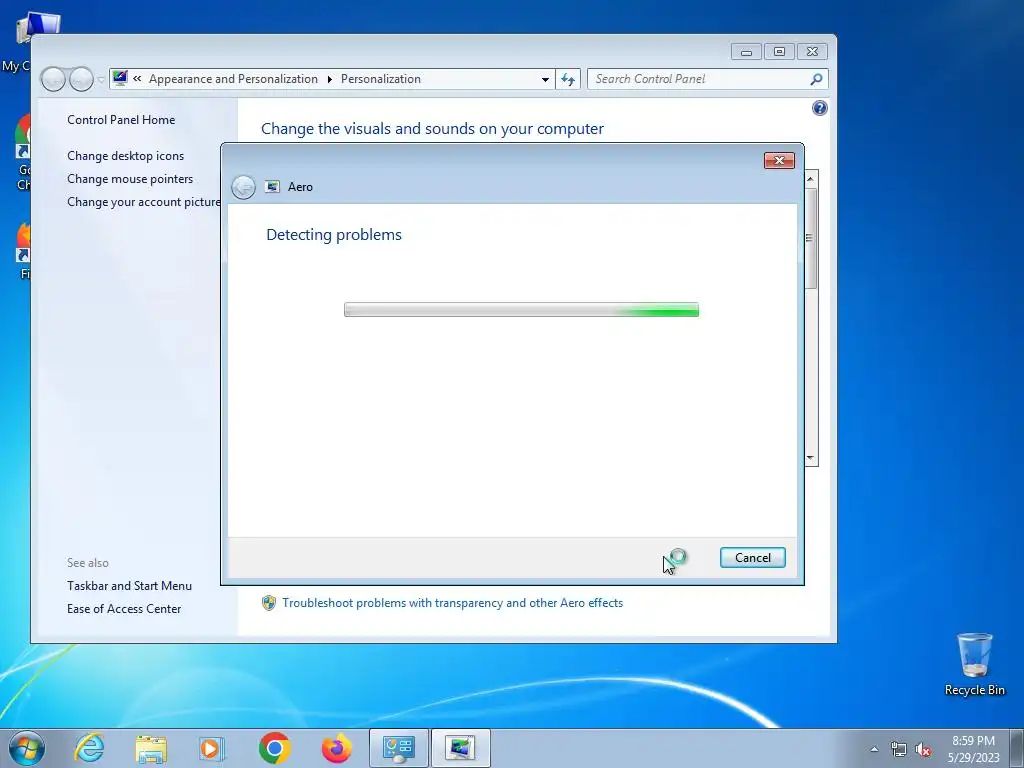1024x768 pixels.
Task: Maximize the Control Panel window
Action: [x=779, y=52]
